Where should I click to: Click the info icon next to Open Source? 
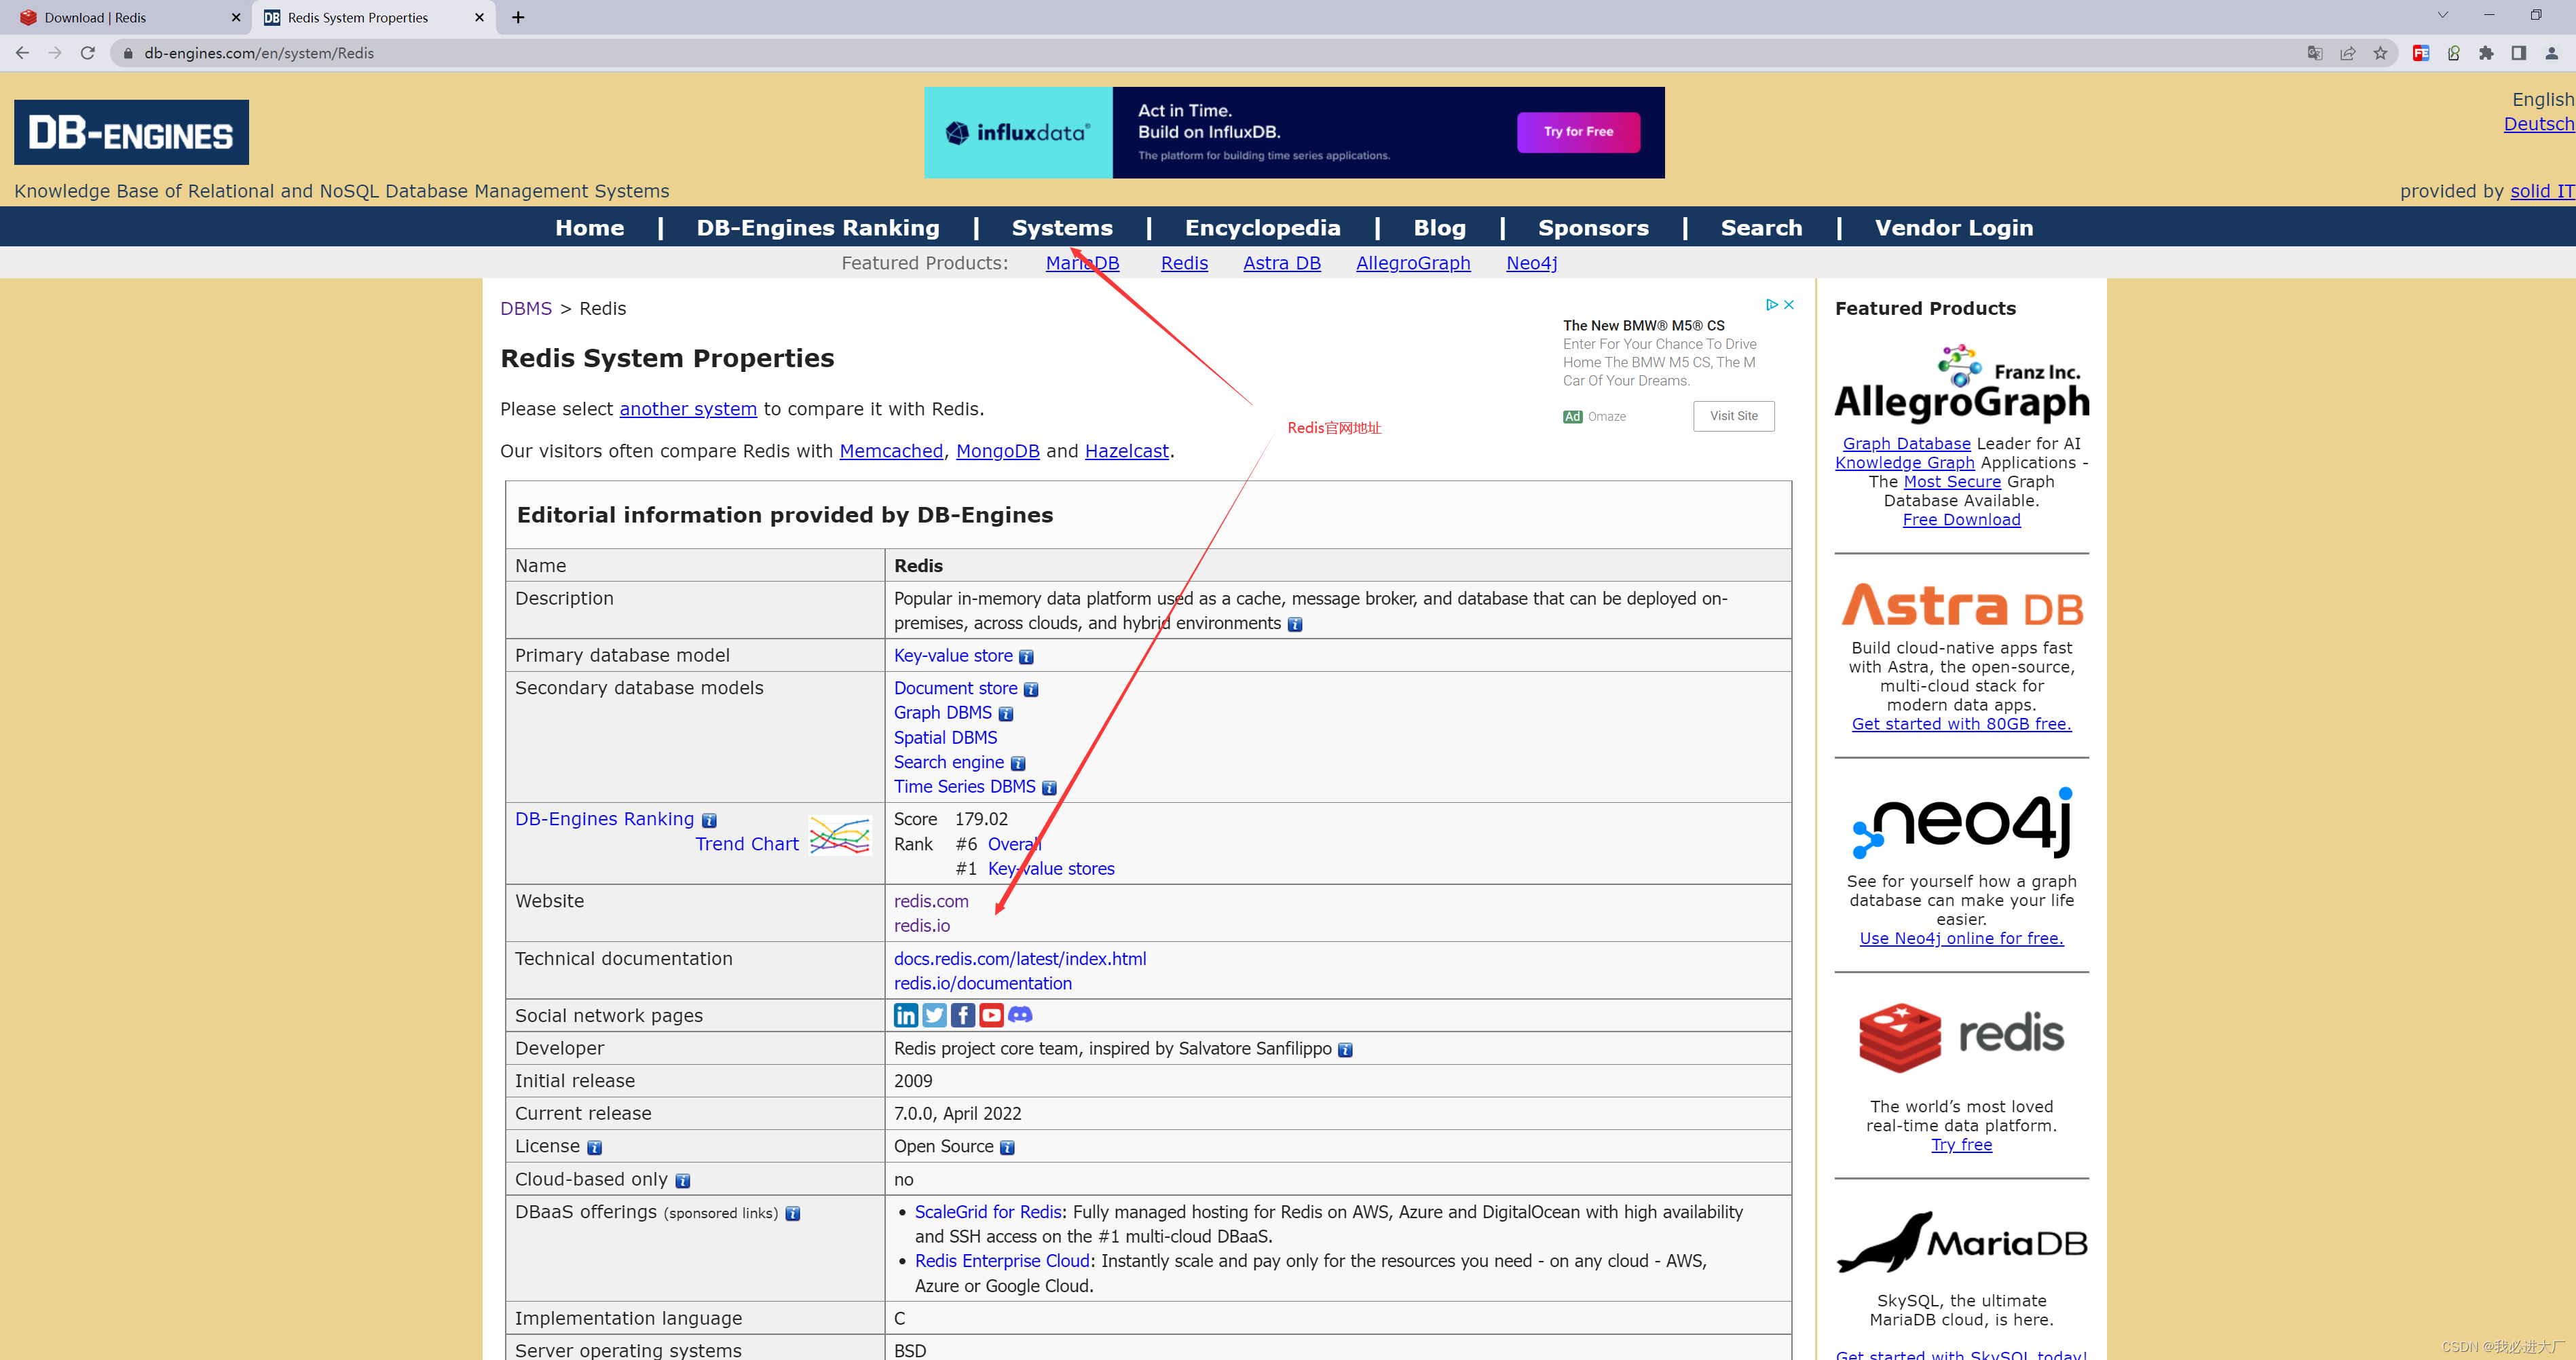pos(1007,1148)
